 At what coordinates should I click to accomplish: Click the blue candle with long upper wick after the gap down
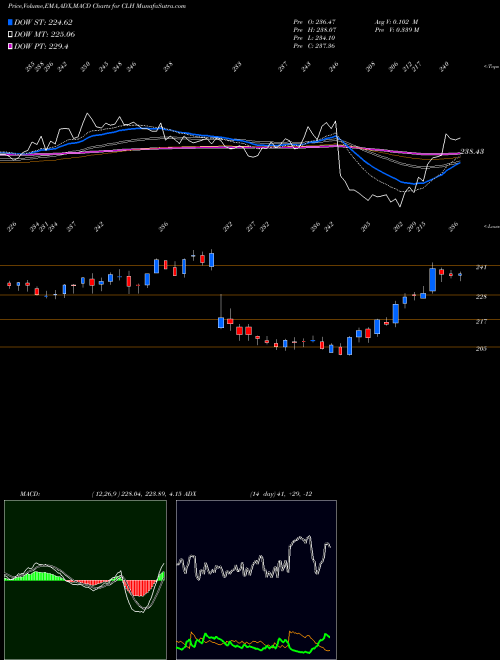(221, 322)
